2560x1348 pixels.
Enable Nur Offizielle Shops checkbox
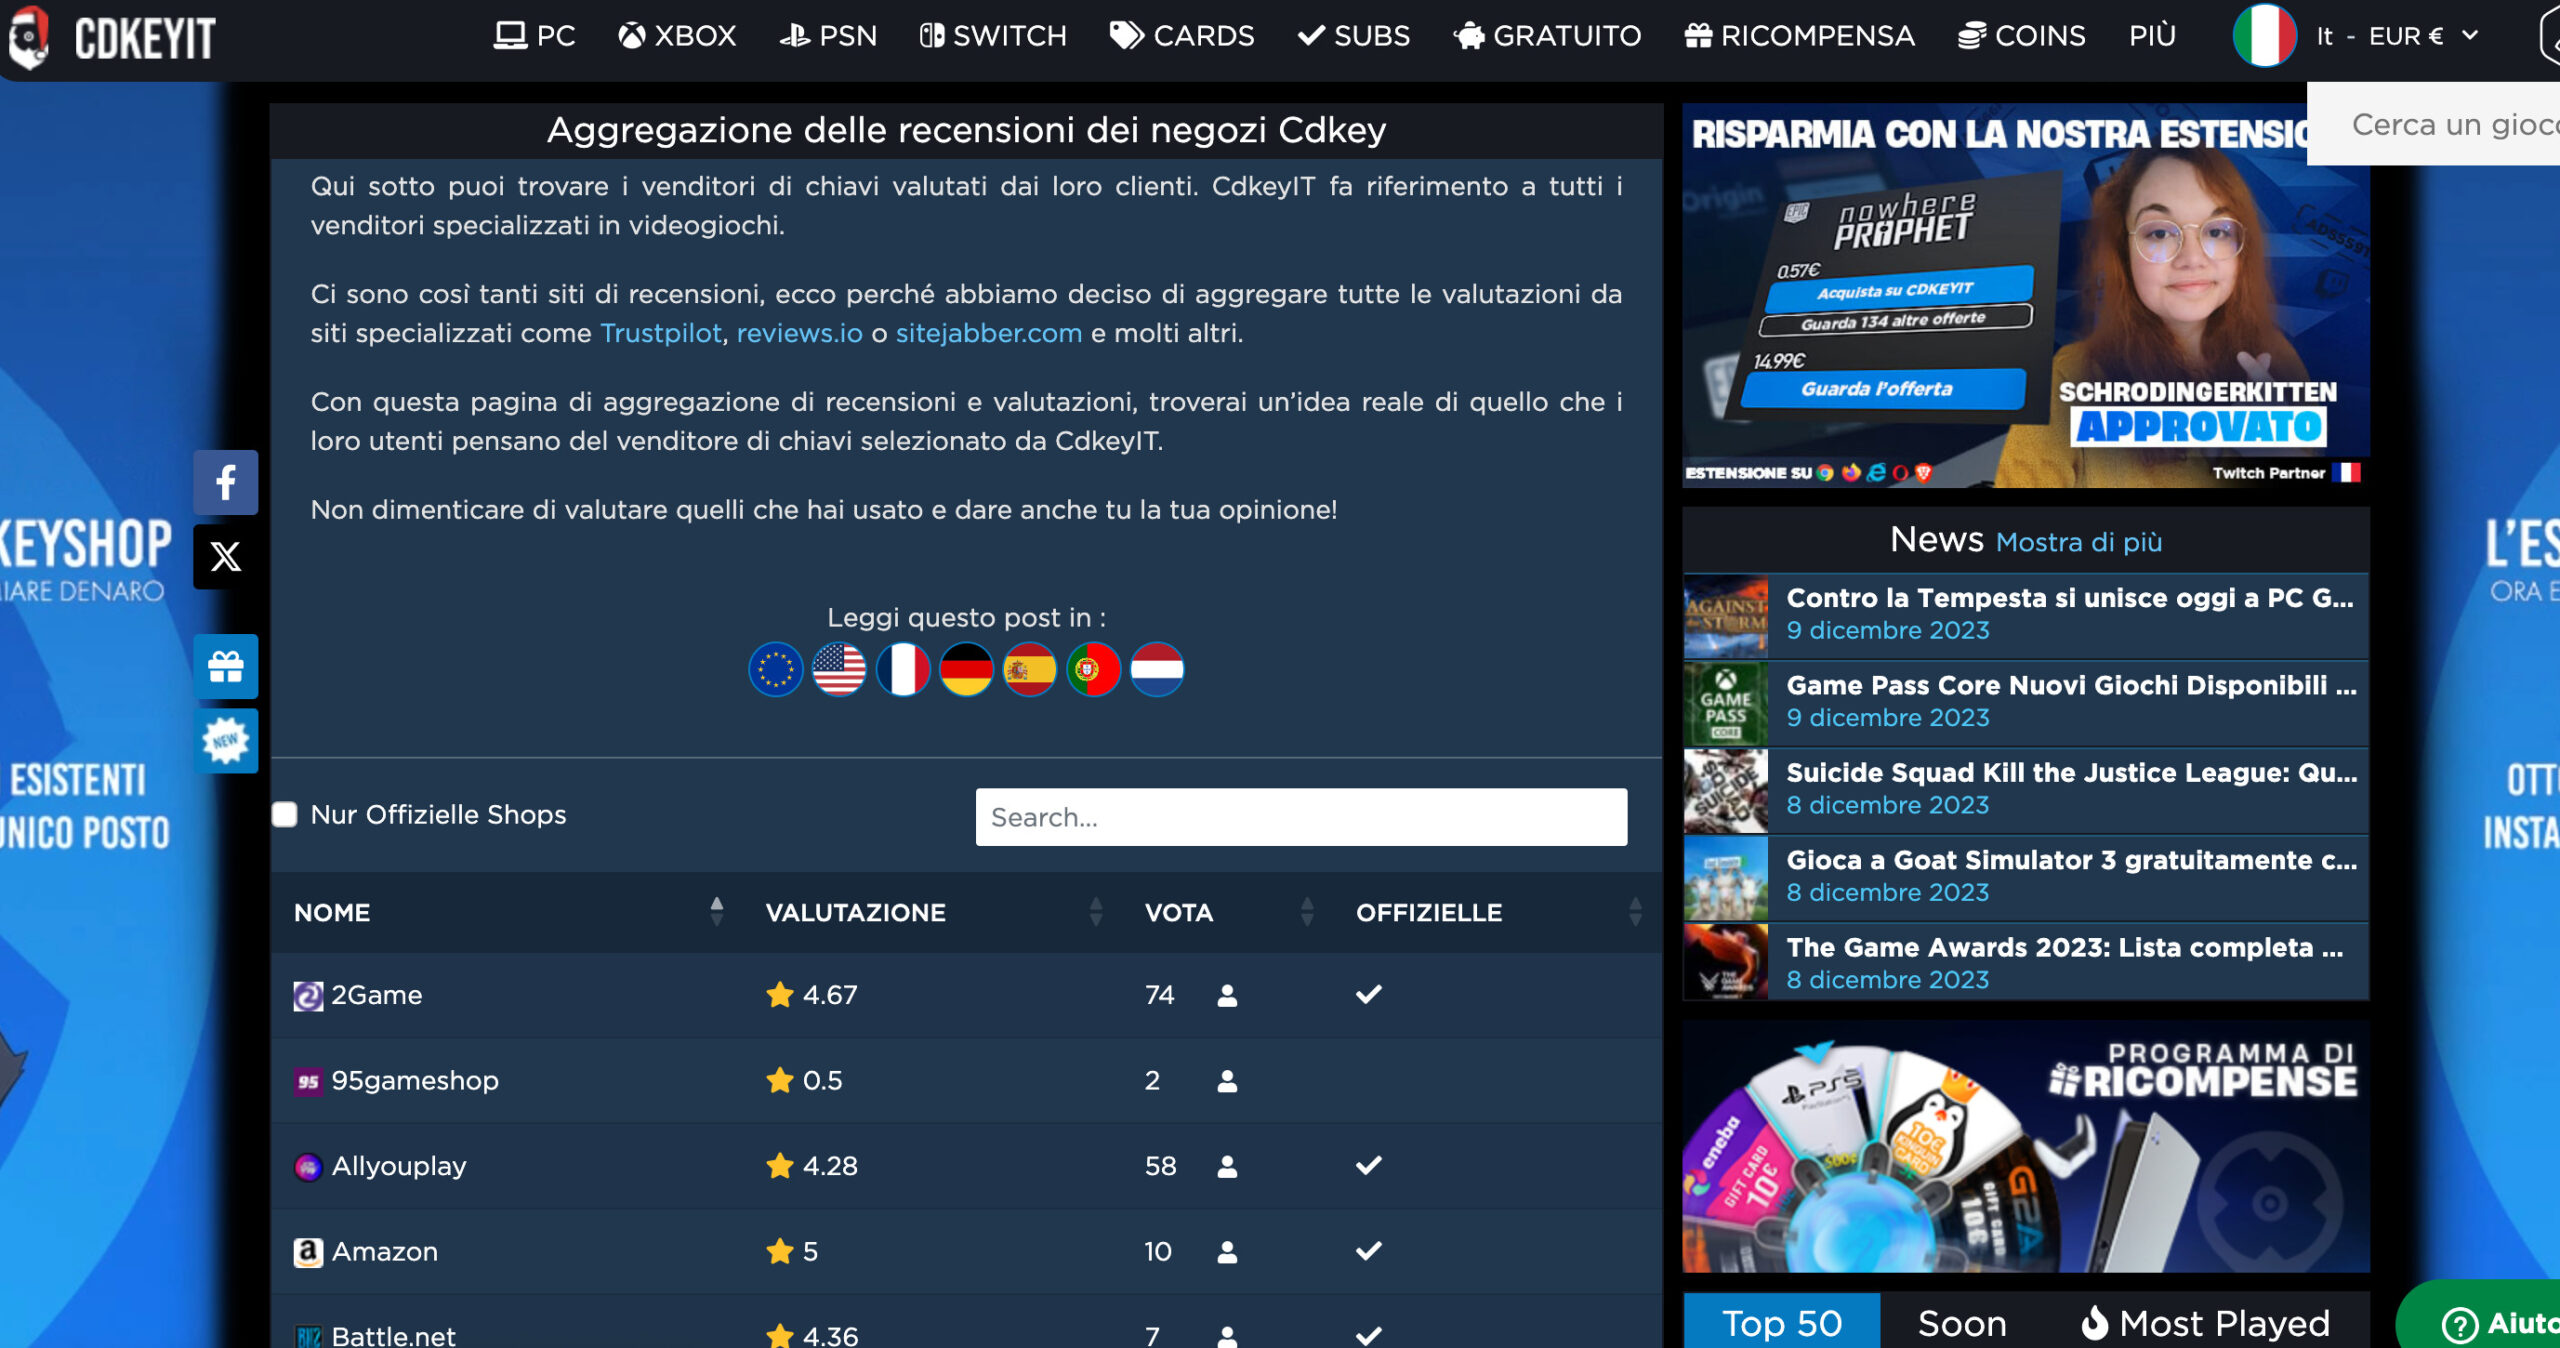click(x=286, y=815)
